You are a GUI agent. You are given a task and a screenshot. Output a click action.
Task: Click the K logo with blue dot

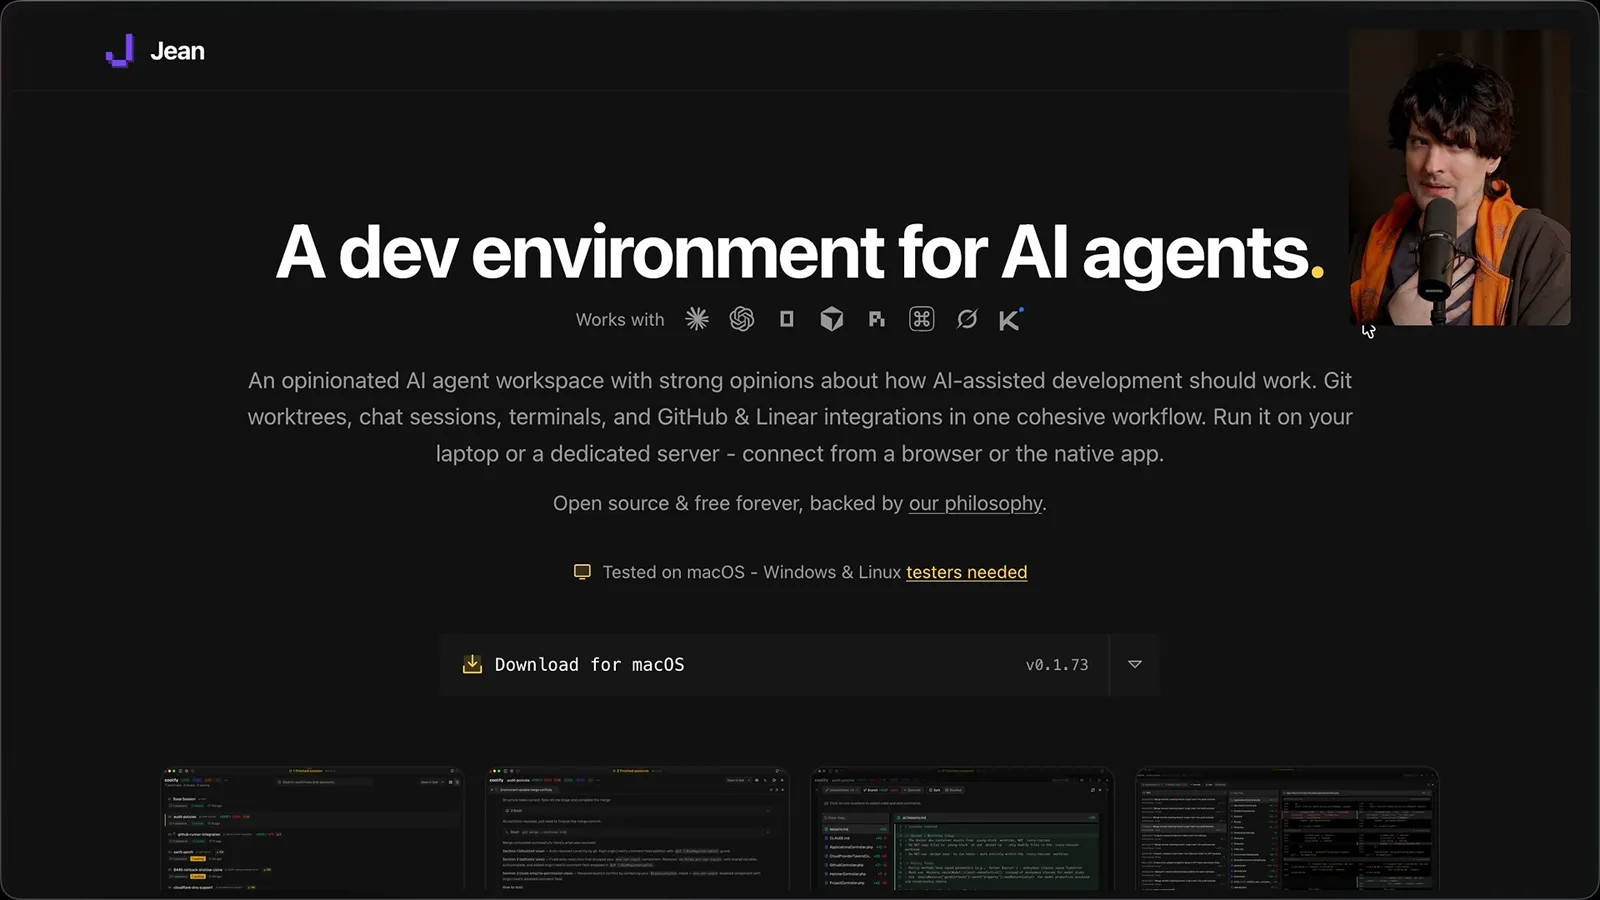click(1011, 319)
